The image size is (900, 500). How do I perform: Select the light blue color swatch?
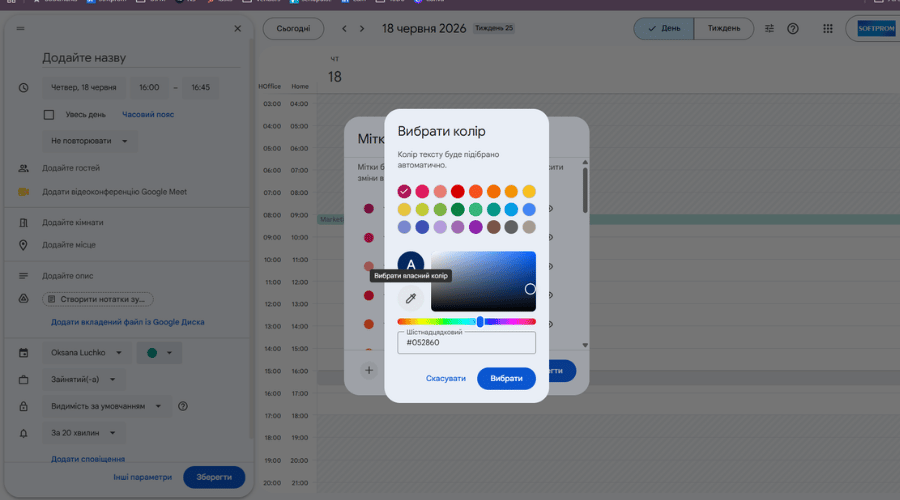pyautogui.click(x=511, y=210)
